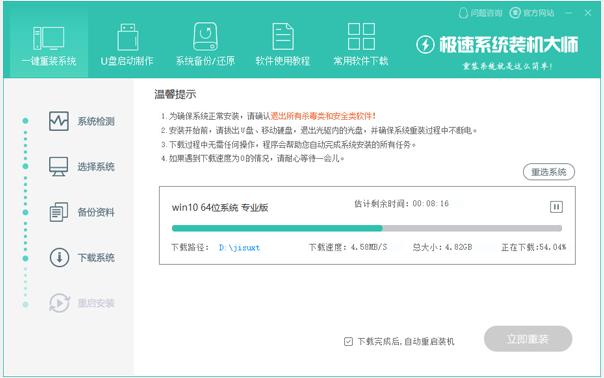Click the lightning bolt logo icon
This screenshot has width=604, height=378.
(x=425, y=45)
